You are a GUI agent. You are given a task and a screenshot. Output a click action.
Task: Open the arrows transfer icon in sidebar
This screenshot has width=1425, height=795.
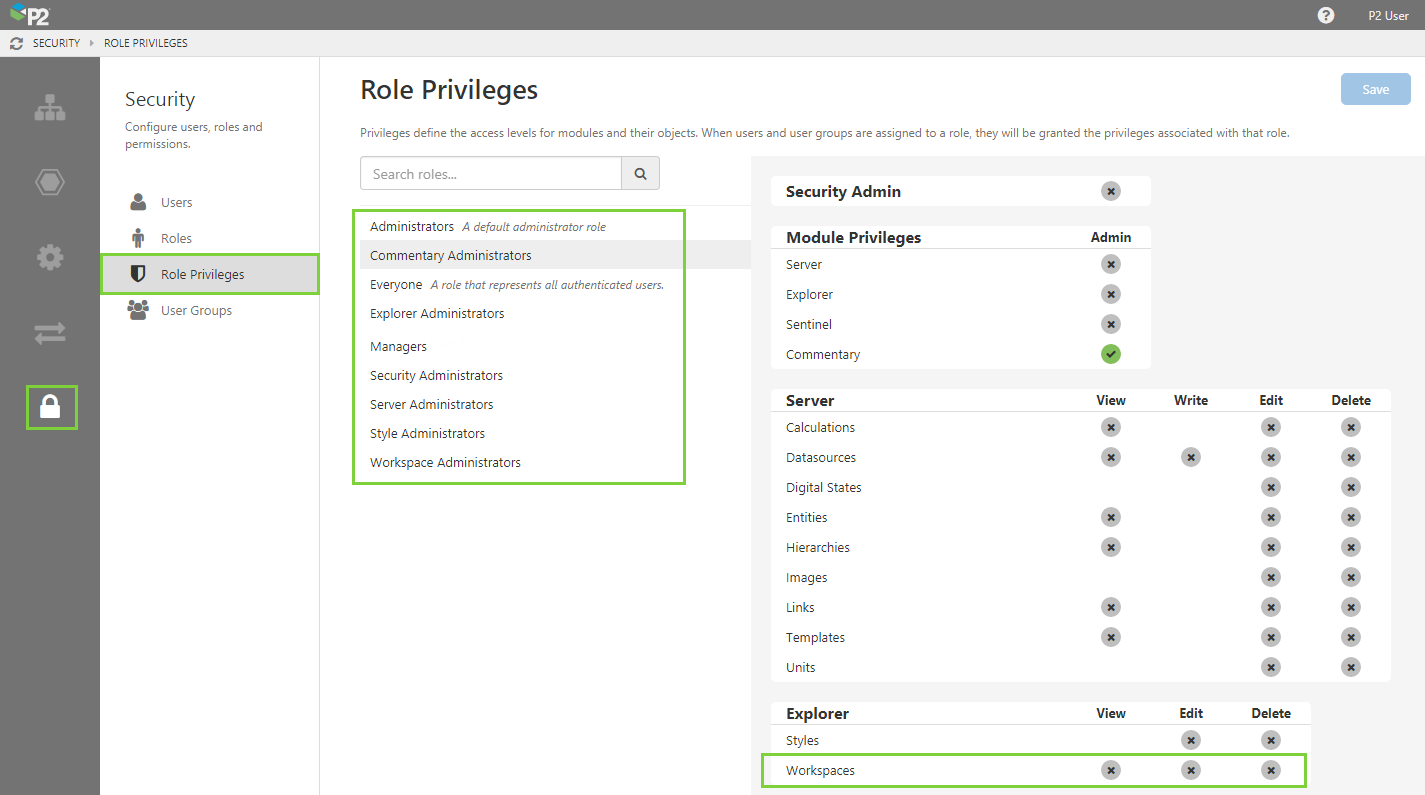click(50, 333)
